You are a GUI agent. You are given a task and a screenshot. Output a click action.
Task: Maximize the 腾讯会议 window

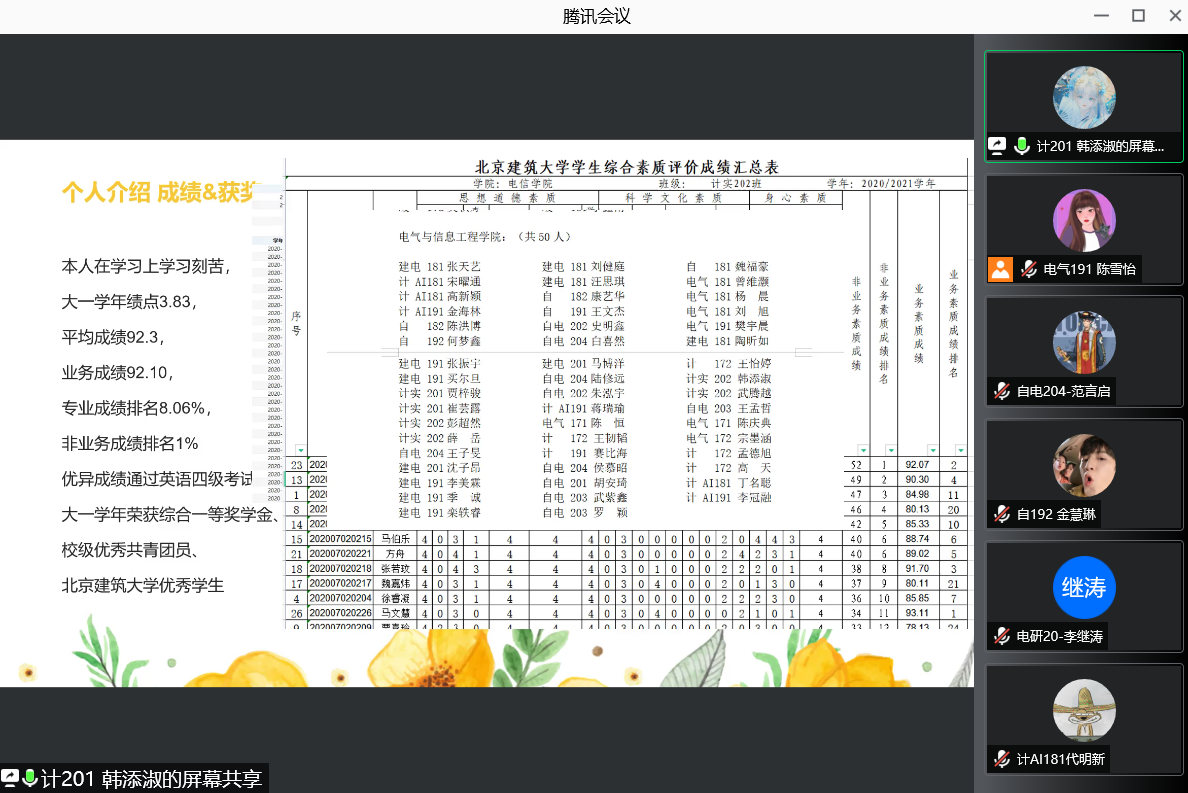pos(1138,16)
